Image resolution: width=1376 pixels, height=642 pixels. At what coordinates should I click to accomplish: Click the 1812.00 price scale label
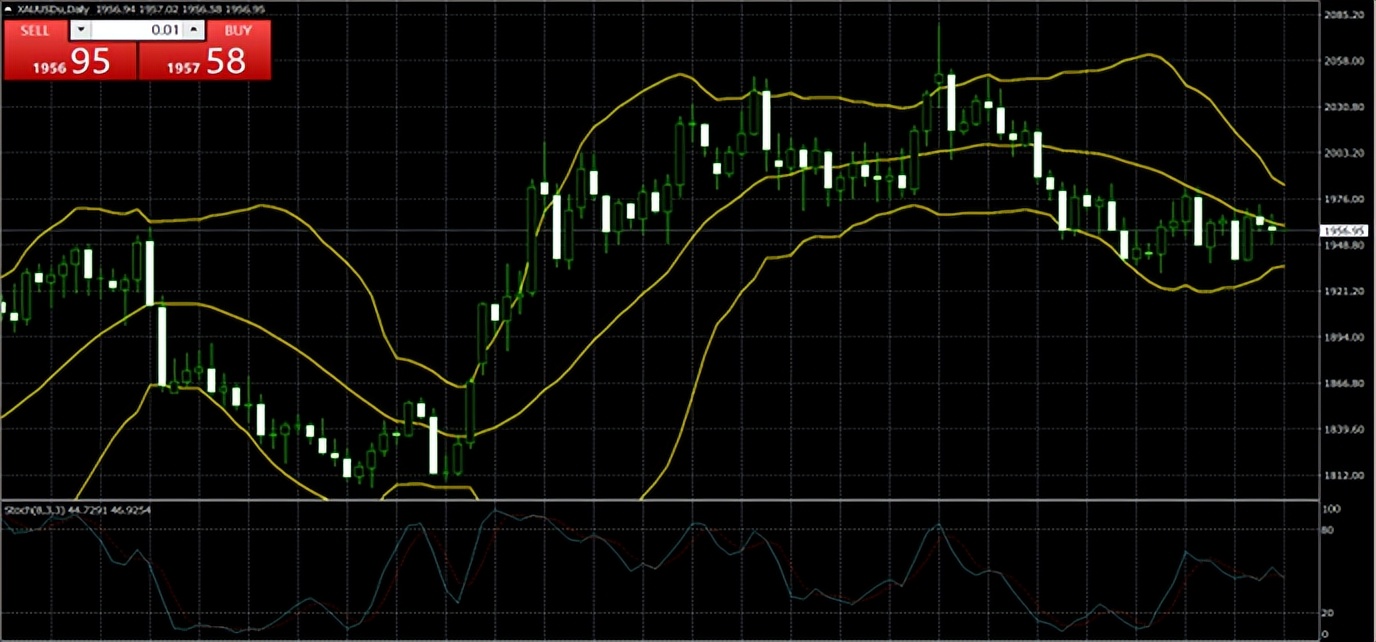(1343, 475)
